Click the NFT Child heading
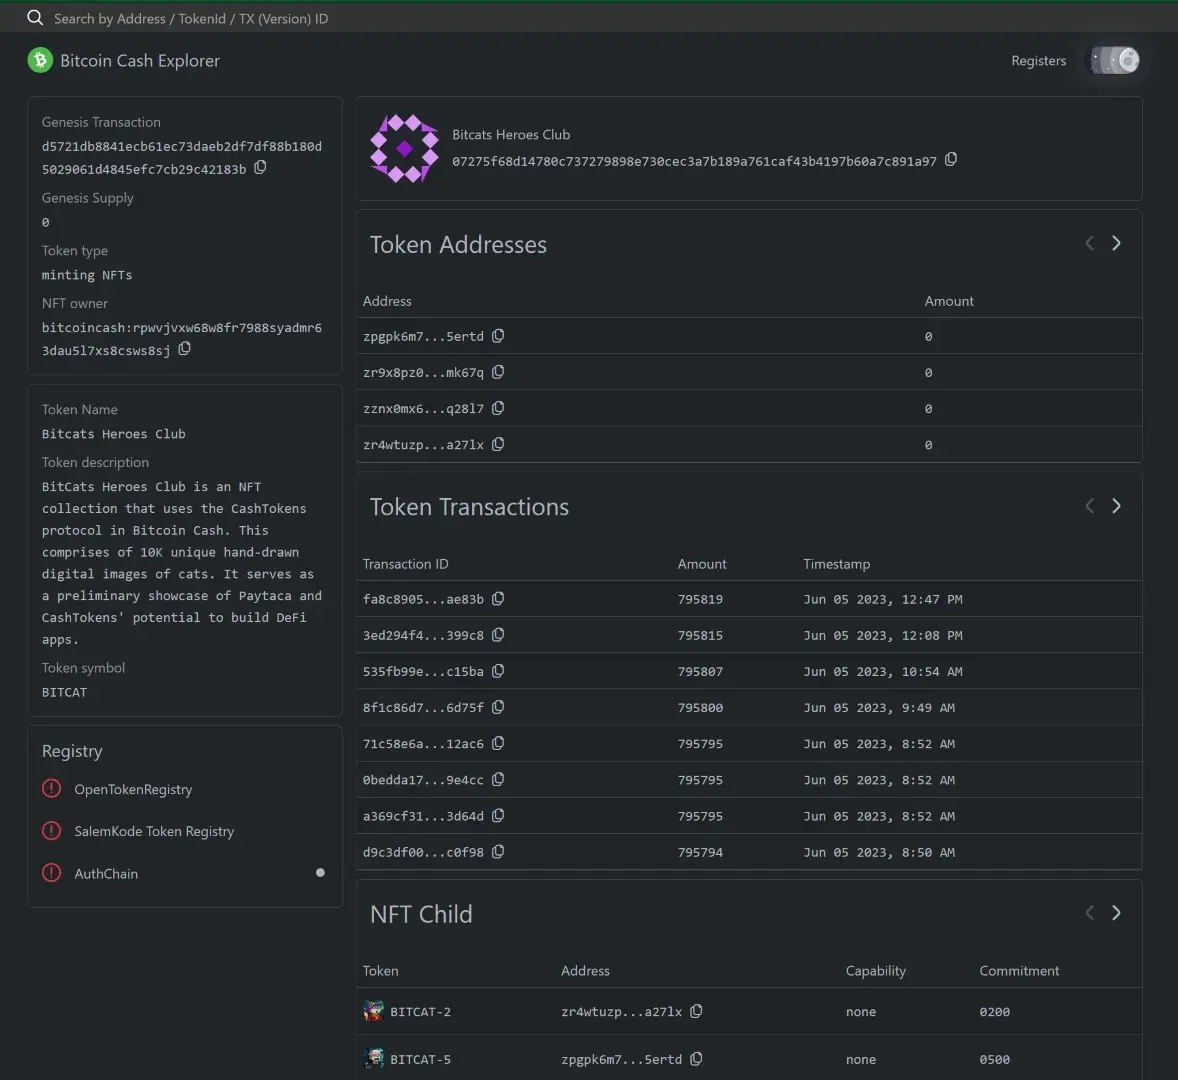1178x1080 pixels. point(421,914)
